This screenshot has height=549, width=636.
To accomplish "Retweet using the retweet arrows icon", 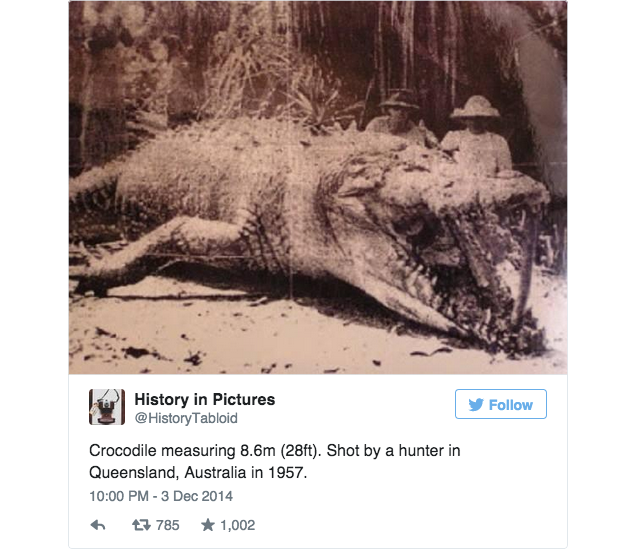I will (141, 525).
